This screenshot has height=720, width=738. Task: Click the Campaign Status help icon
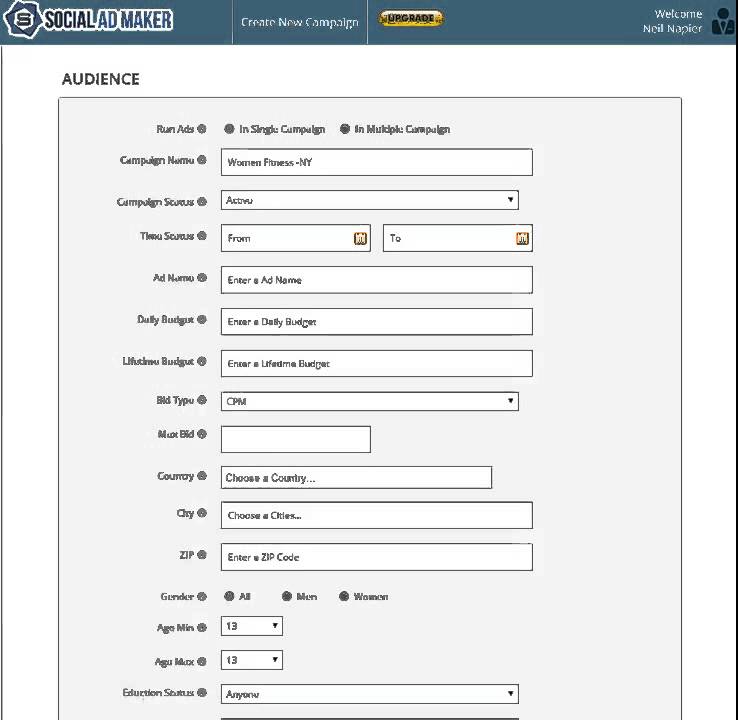pos(202,201)
